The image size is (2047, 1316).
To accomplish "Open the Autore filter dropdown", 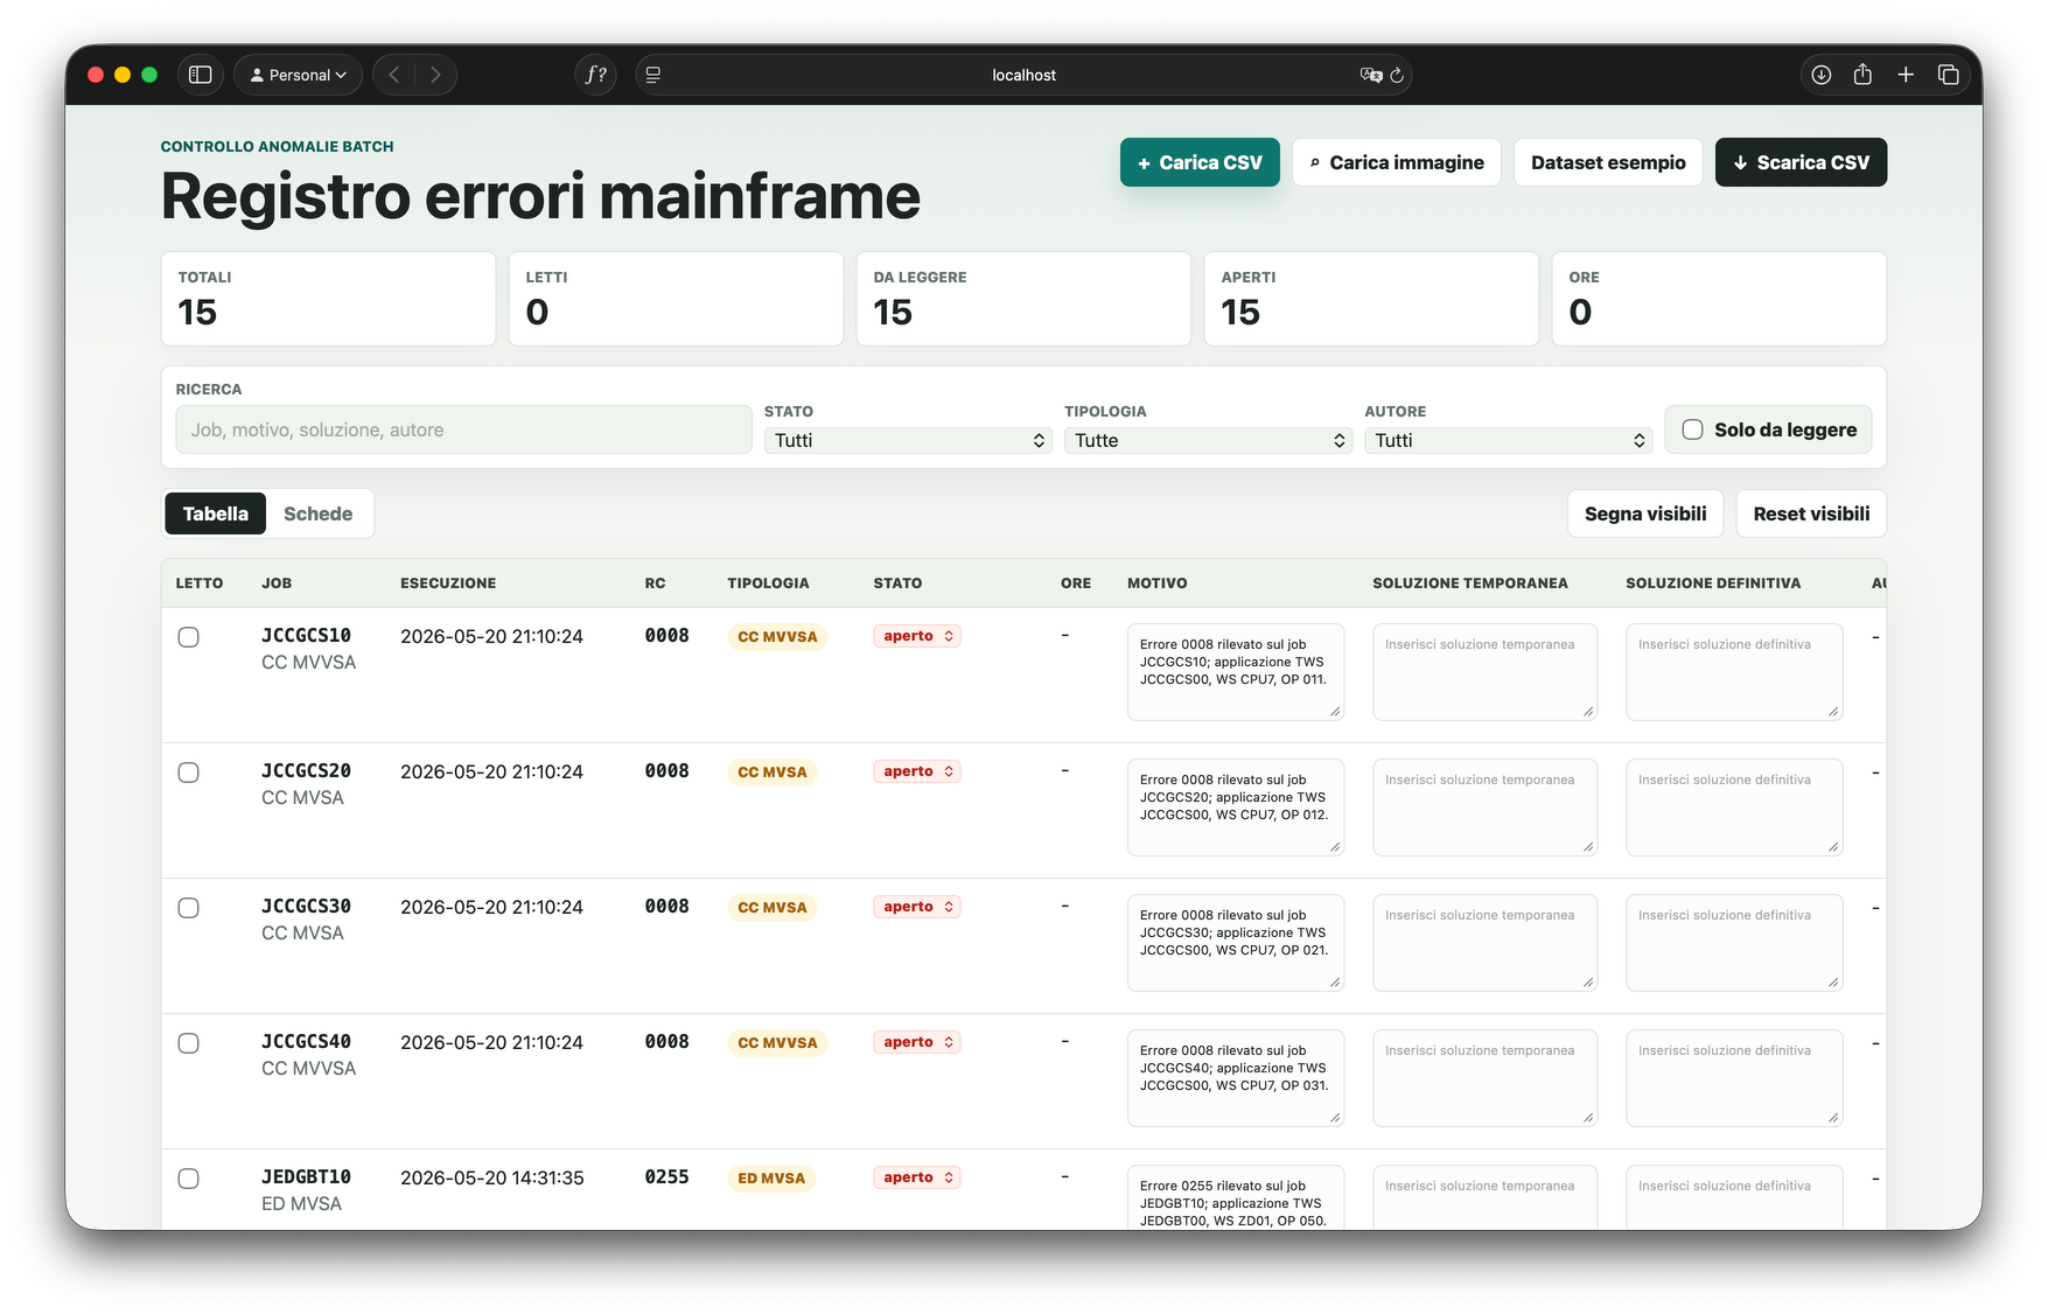I will click(1507, 440).
